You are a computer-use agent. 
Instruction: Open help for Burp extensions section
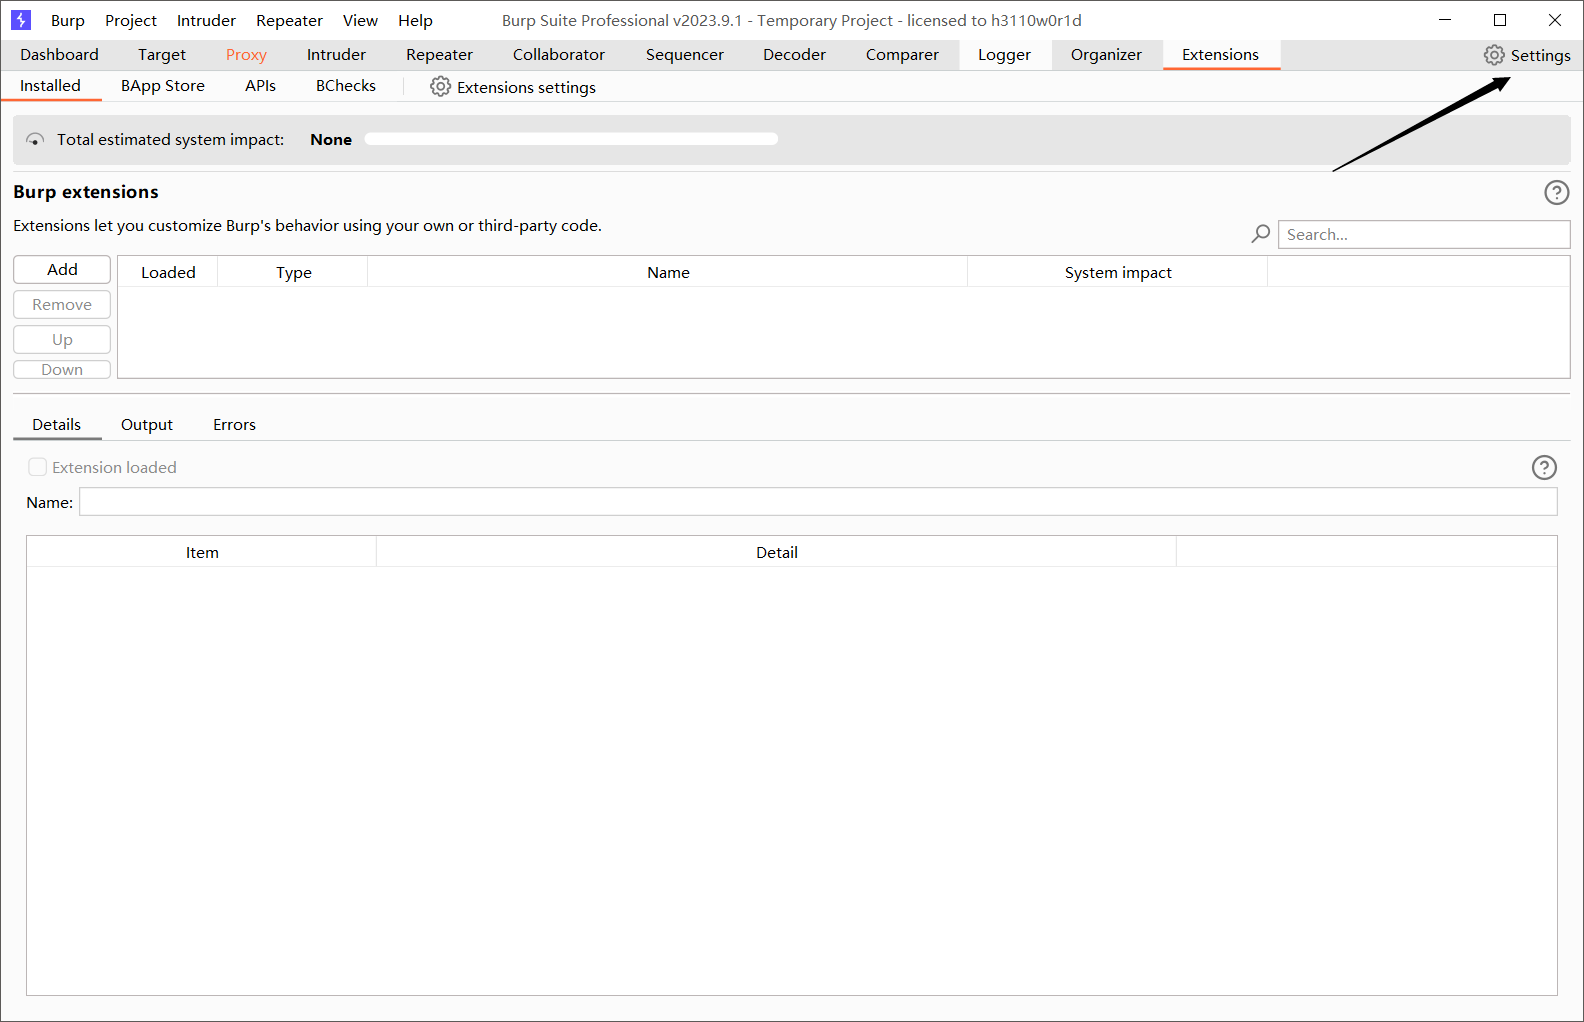(x=1557, y=192)
